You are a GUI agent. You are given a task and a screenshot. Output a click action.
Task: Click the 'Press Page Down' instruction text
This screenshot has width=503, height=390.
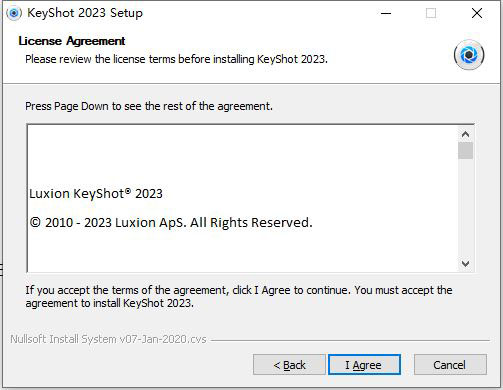[x=149, y=106]
